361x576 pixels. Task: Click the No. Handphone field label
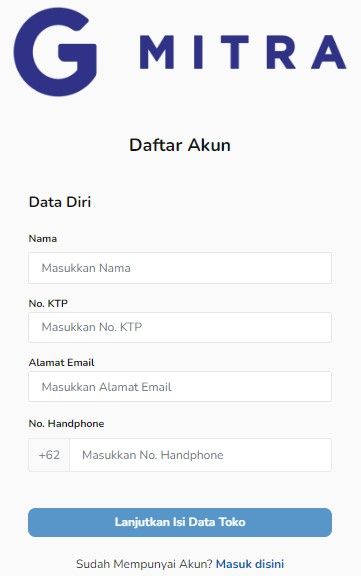[66, 424]
